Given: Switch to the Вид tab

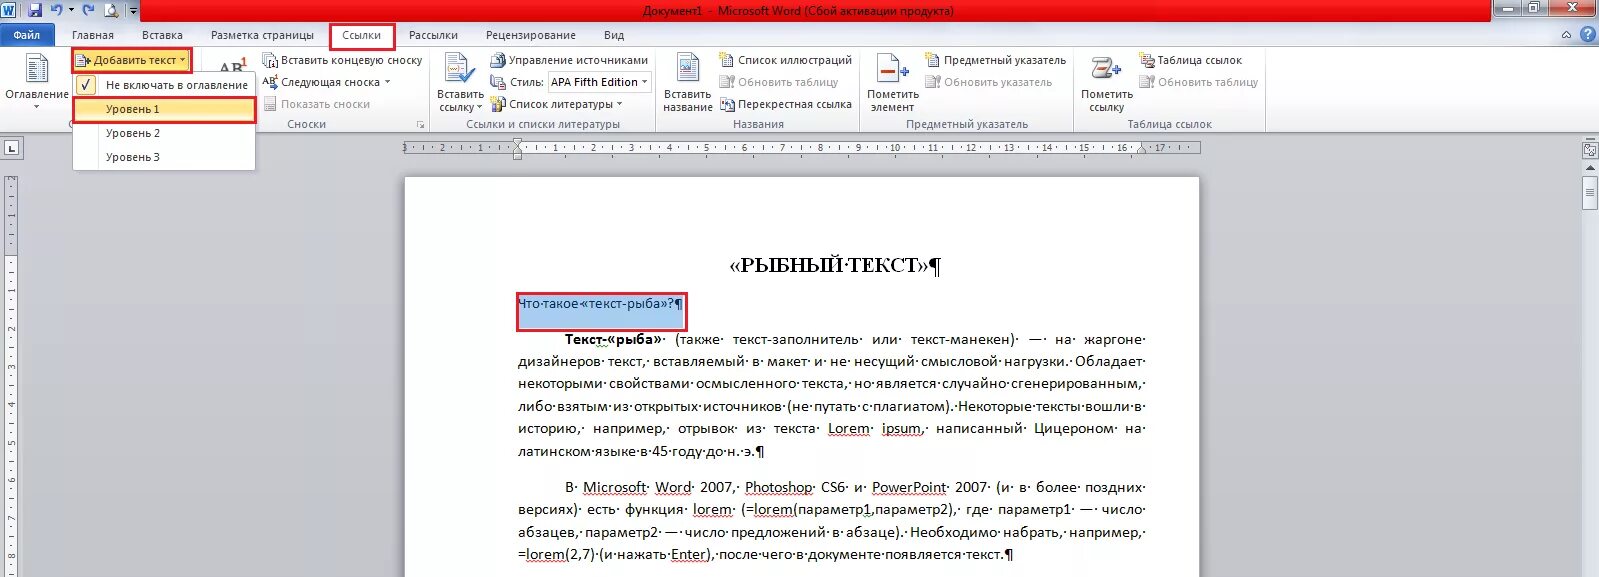Looking at the screenshot, I should (x=614, y=35).
